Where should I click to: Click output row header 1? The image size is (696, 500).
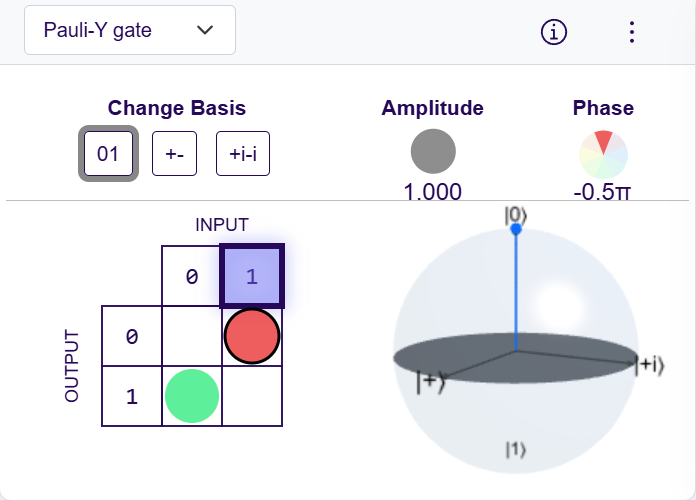pyautogui.click(x=131, y=396)
